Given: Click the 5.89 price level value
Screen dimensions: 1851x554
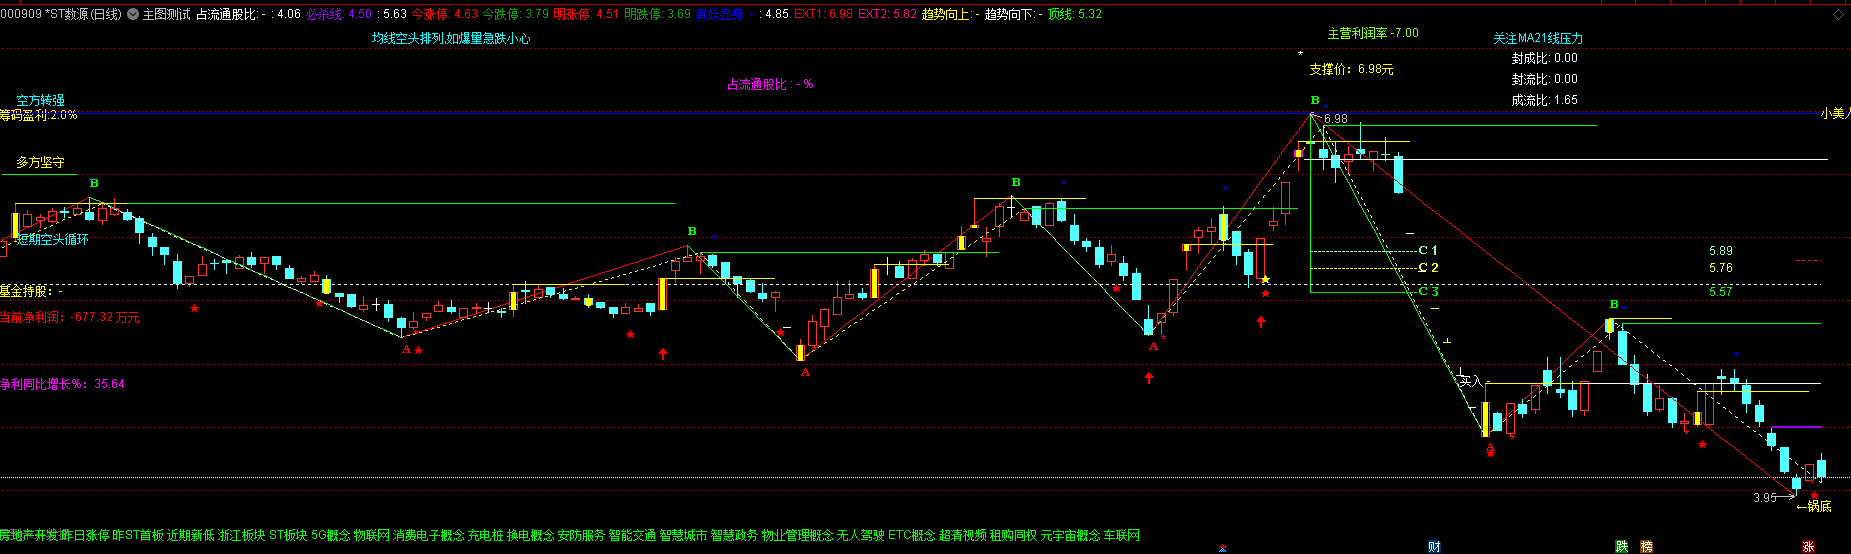Looking at the screenshot, I should coord(1721,251).
